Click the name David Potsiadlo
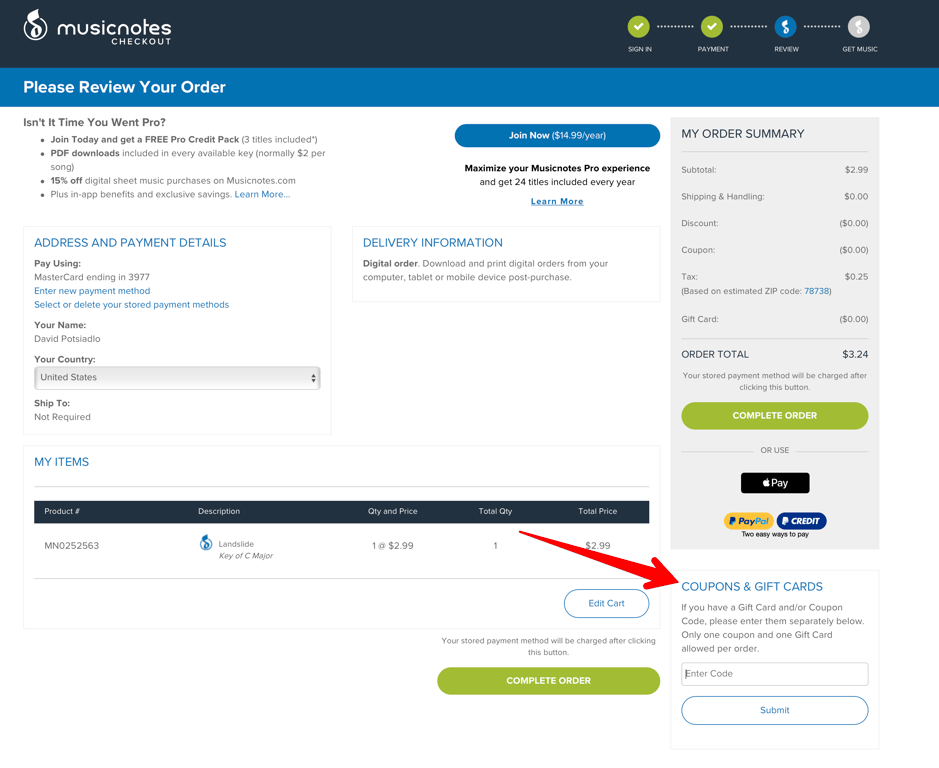This screenshot has height=768, width=939. pyautogui.click(x=67, y=338)
